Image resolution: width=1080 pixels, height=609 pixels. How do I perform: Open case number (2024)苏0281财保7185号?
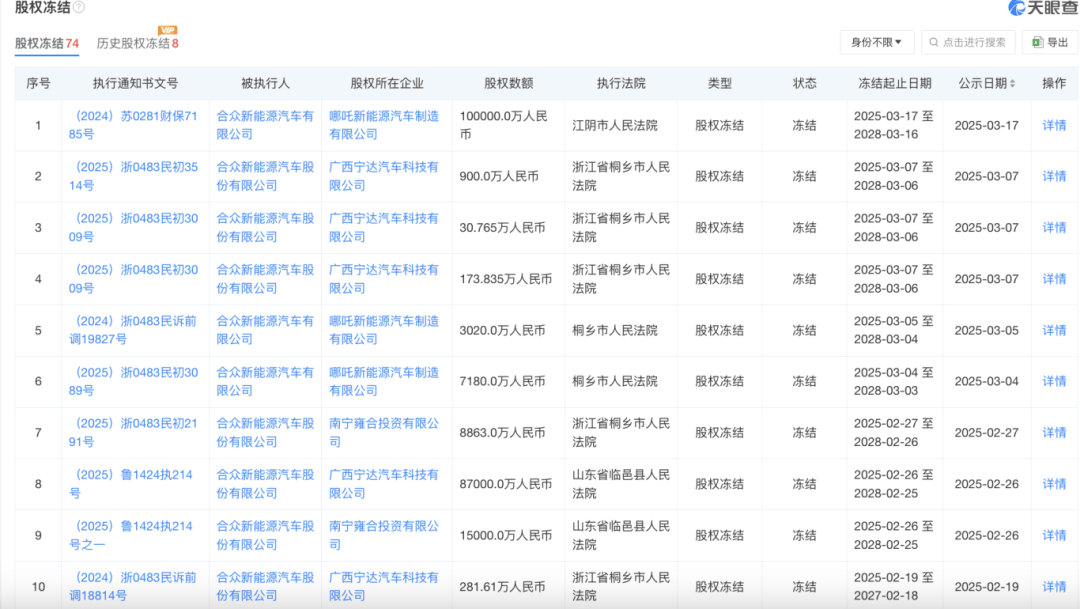133,125
